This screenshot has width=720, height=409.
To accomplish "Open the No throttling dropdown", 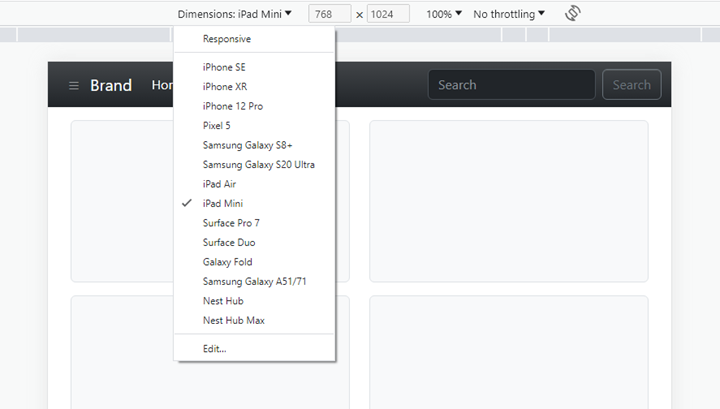I will pyautogui.click(x=509, y=14).
